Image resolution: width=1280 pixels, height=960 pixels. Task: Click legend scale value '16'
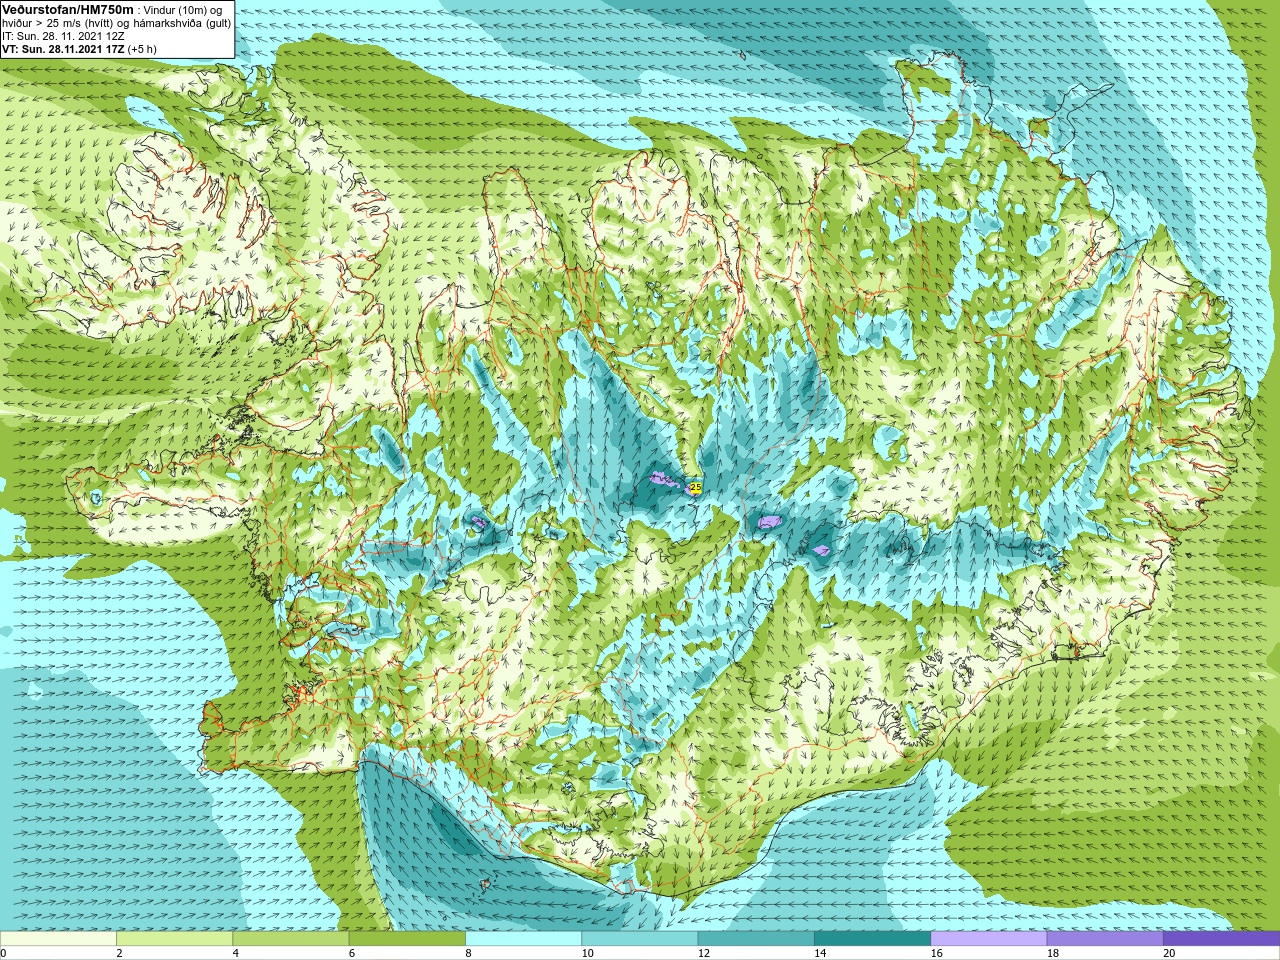click(936, 953)
